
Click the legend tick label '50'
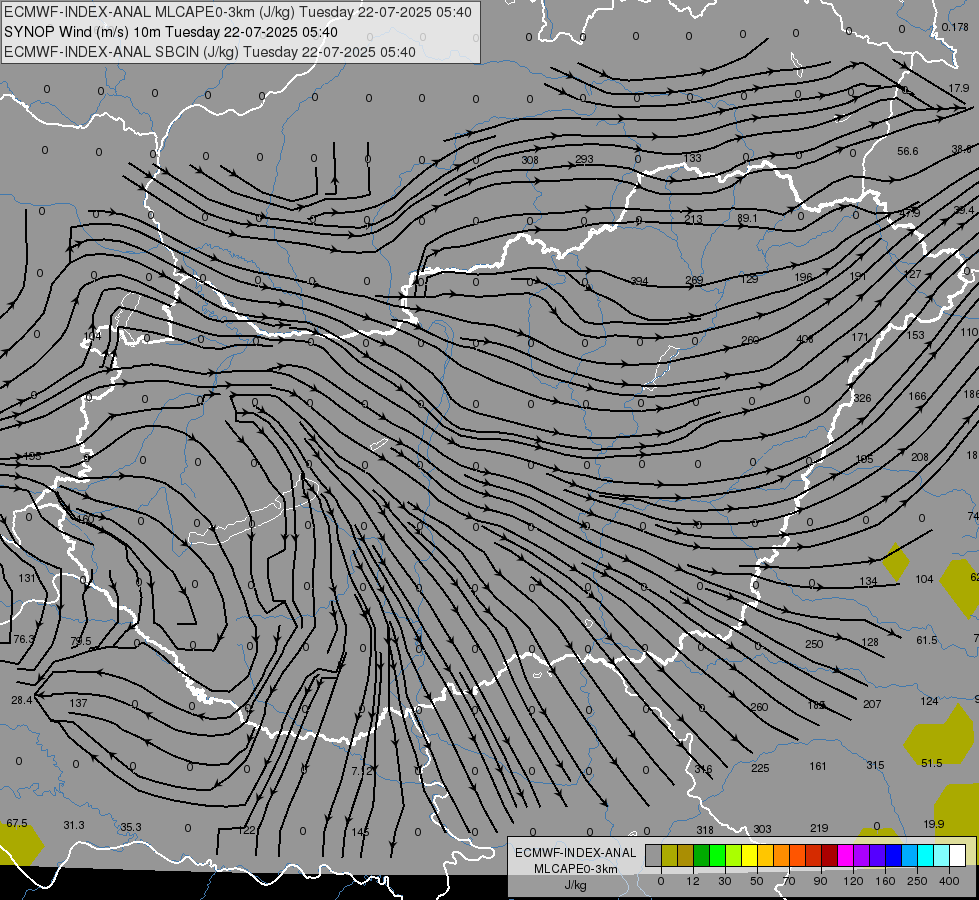tap(757, 881)
